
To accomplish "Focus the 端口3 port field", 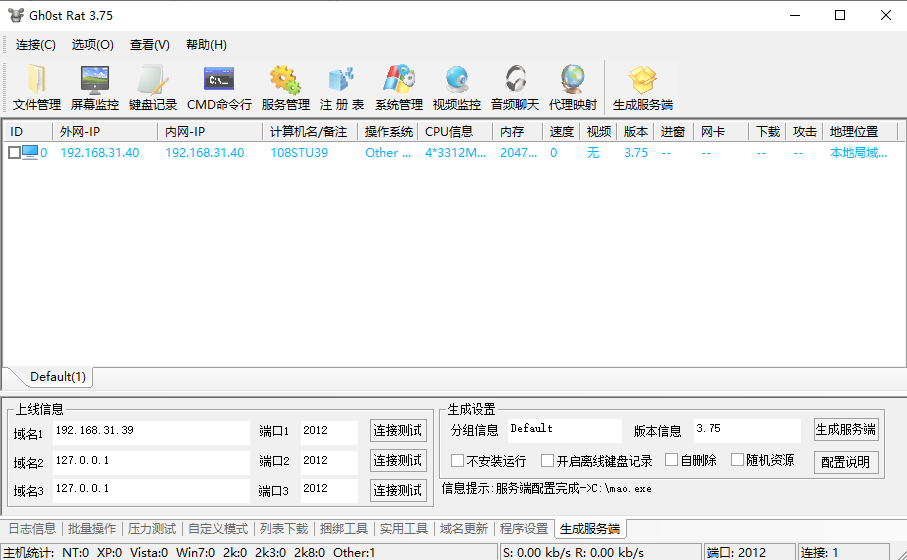I will point(329,491).
